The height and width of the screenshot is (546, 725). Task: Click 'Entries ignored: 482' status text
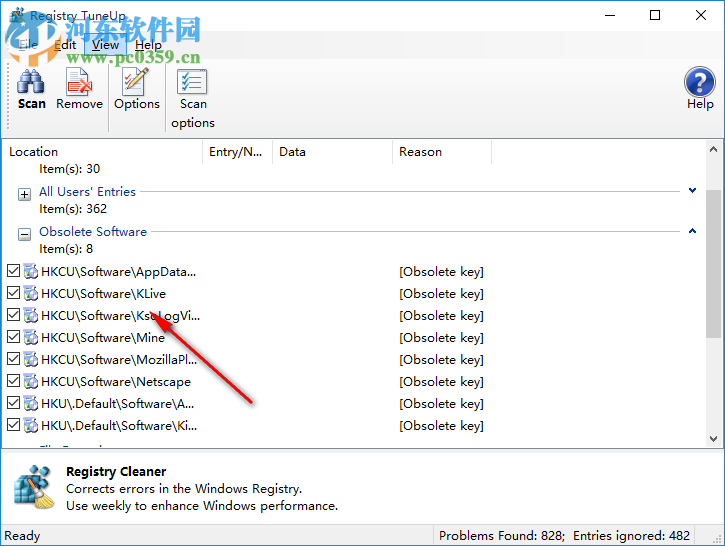(x=632, y=535)
